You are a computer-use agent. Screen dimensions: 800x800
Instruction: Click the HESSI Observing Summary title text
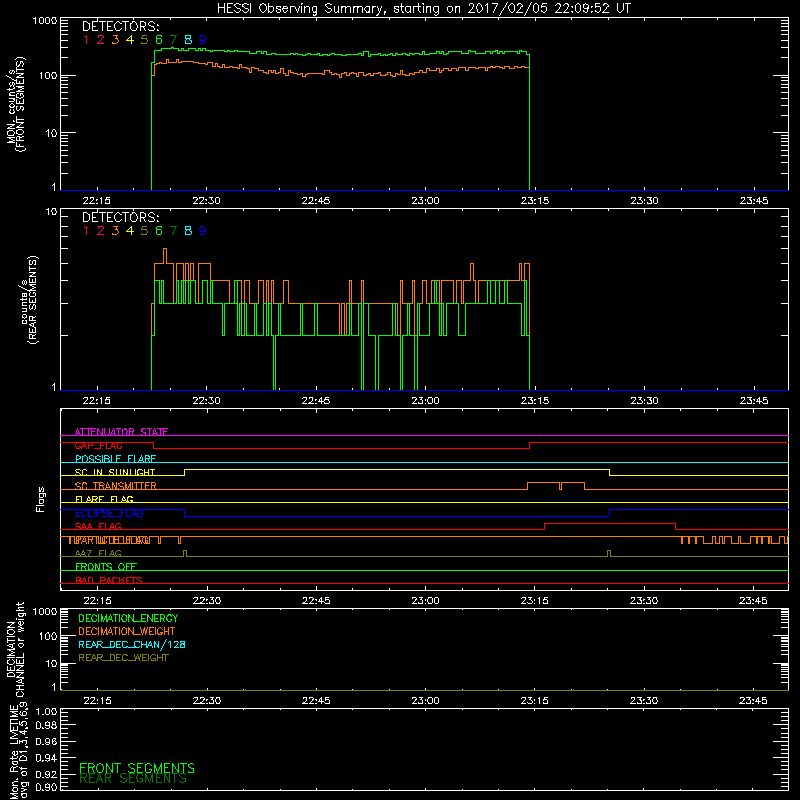click(423, 9)
